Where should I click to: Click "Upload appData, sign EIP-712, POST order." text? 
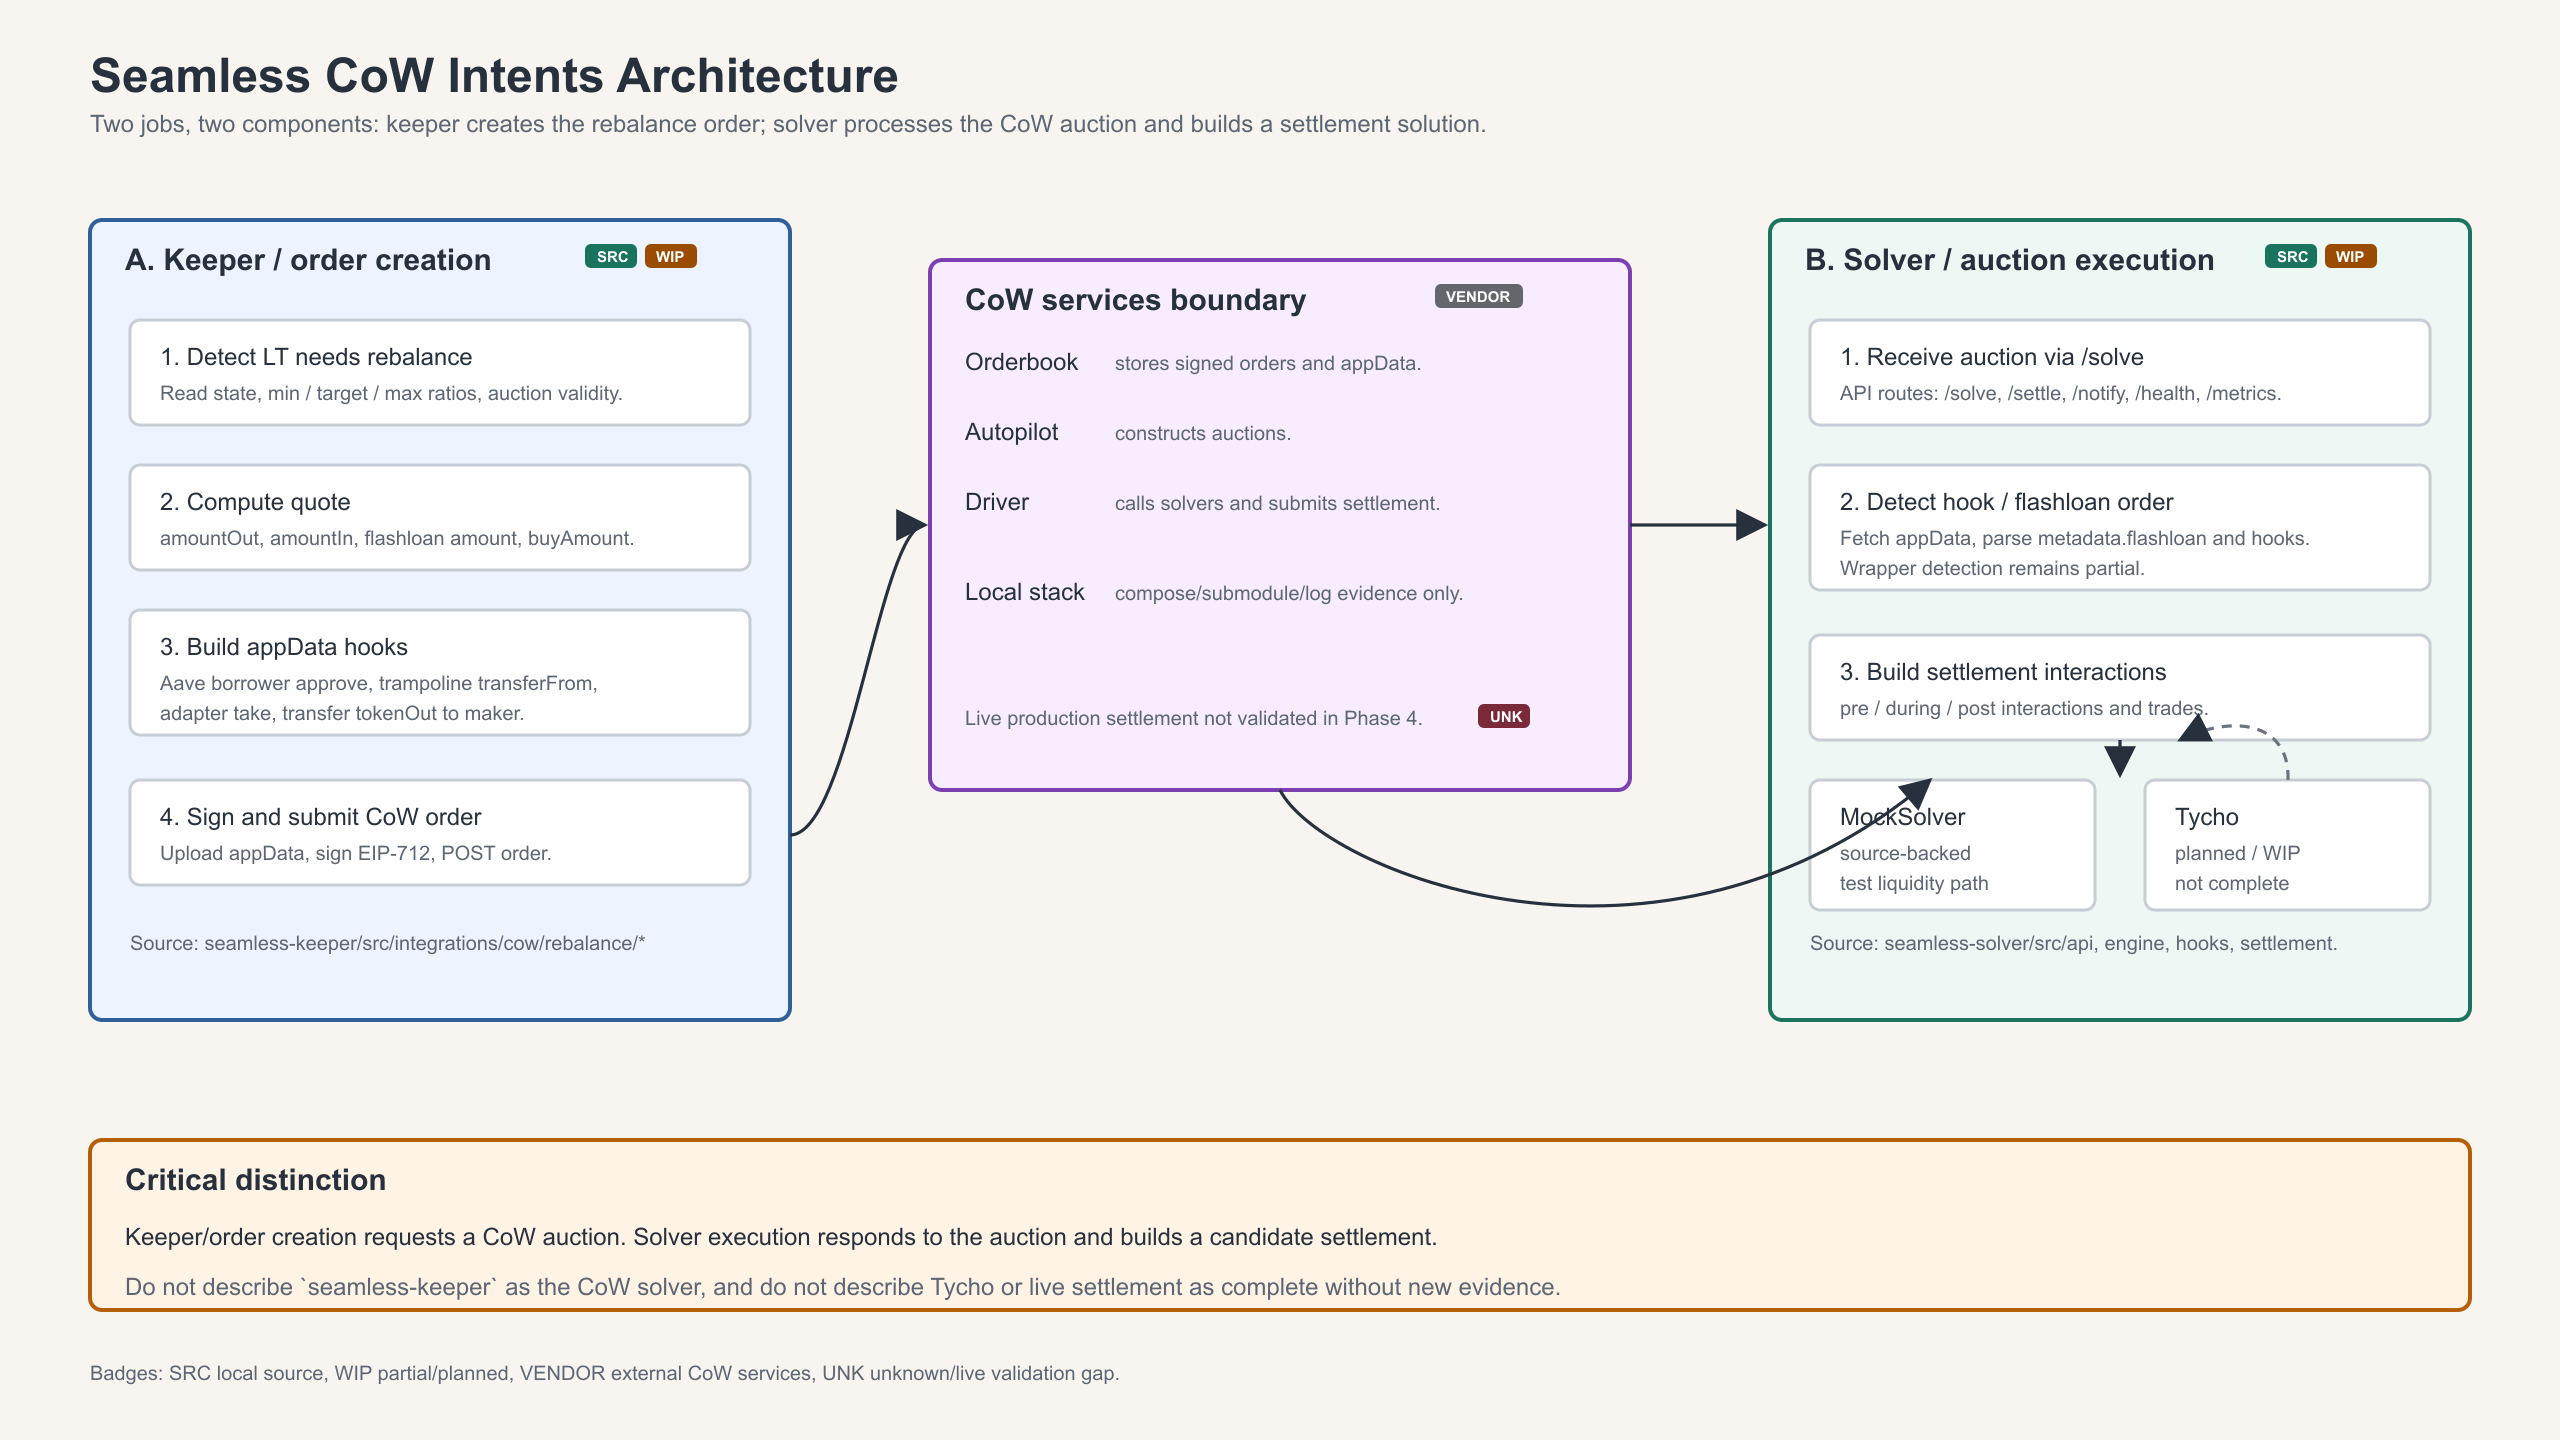click(356, 853)
